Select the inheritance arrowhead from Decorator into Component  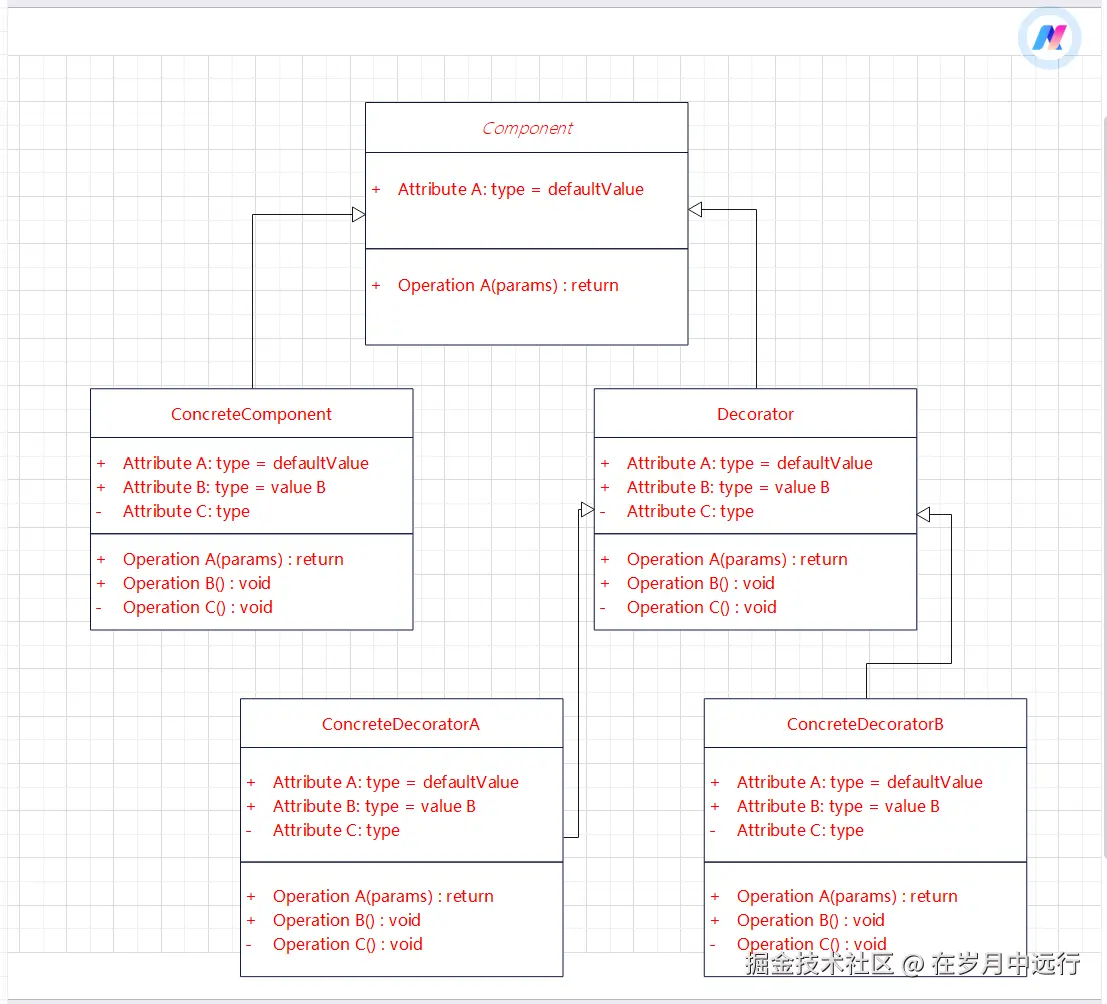pos(695,210)
